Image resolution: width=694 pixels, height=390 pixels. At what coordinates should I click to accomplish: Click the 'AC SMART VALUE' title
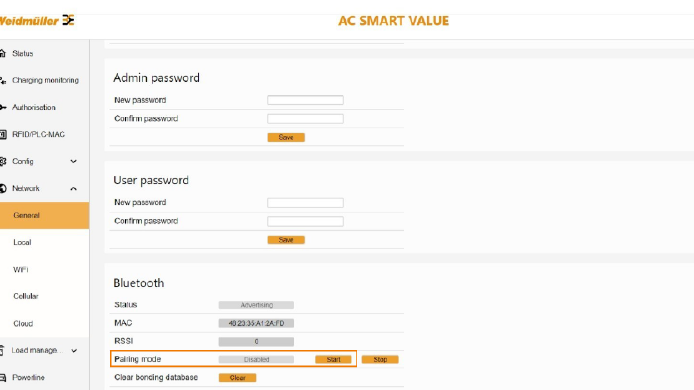tap(393, 21)
